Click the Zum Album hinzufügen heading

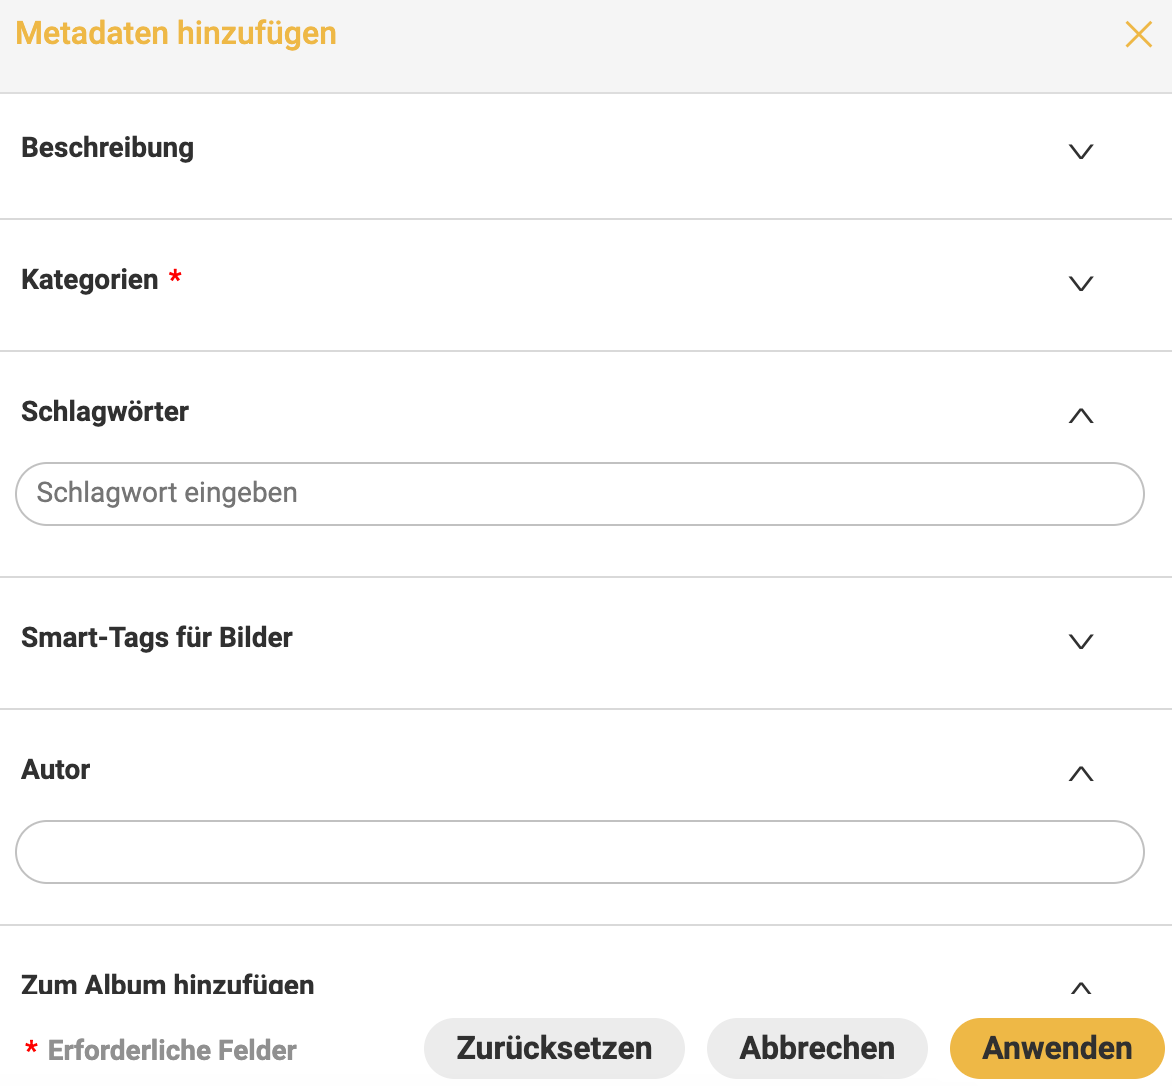(x=168, y=985)
